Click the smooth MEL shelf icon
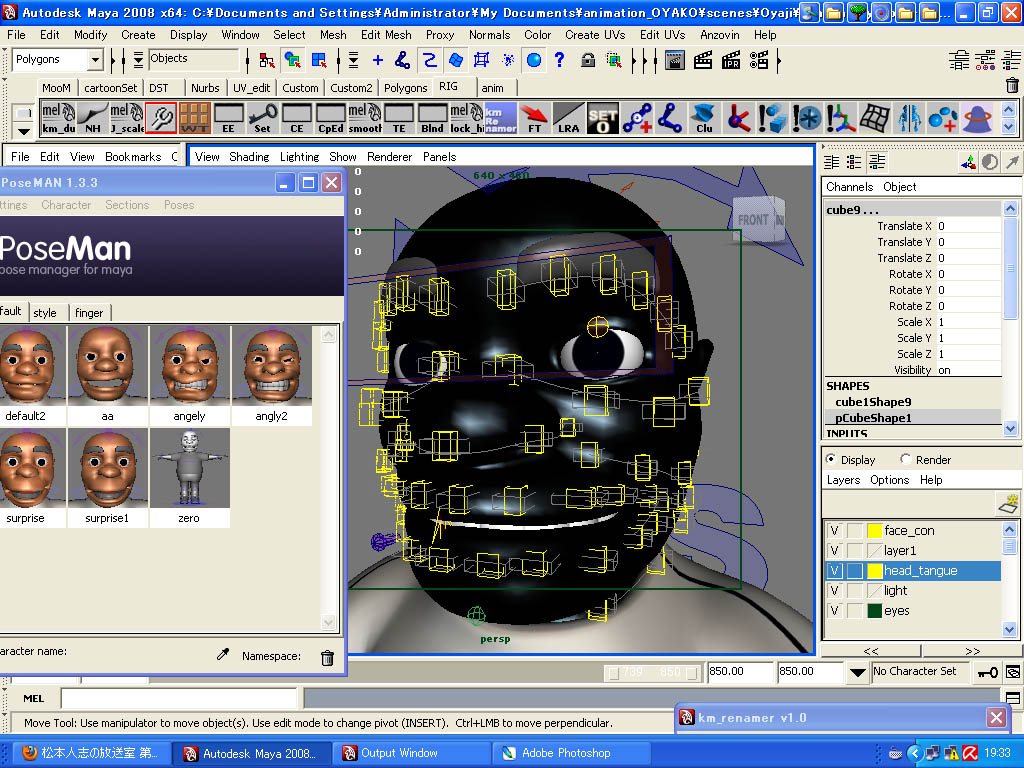Screen dimensions: 1024x768 pos(364,118)
